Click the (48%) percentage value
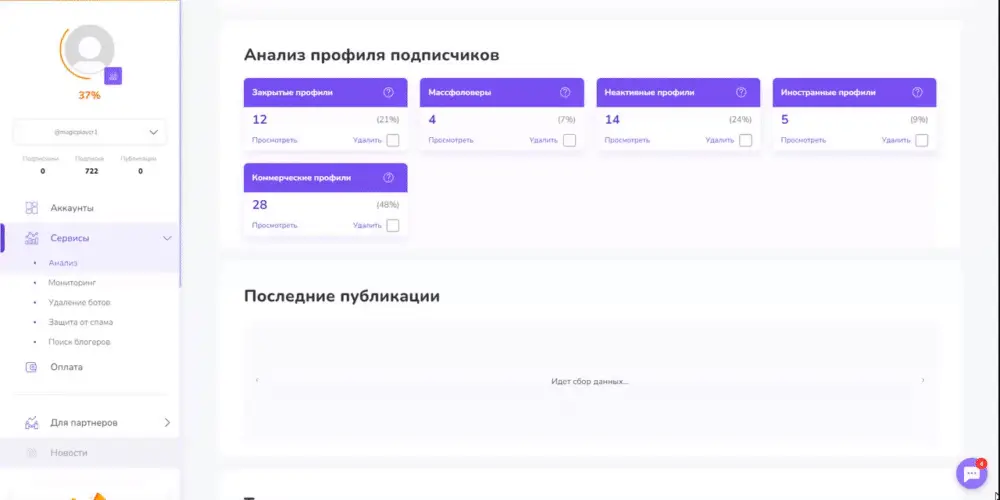The image size is (1000, 500). click(388, 205)
